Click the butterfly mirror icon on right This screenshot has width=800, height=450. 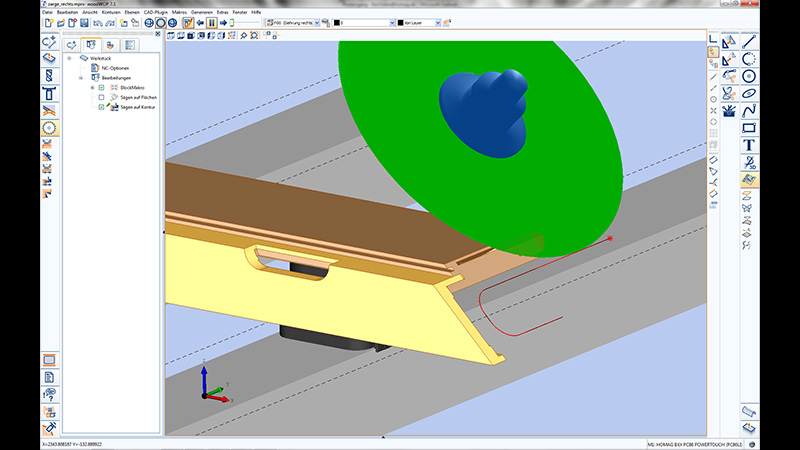point(747,208)
